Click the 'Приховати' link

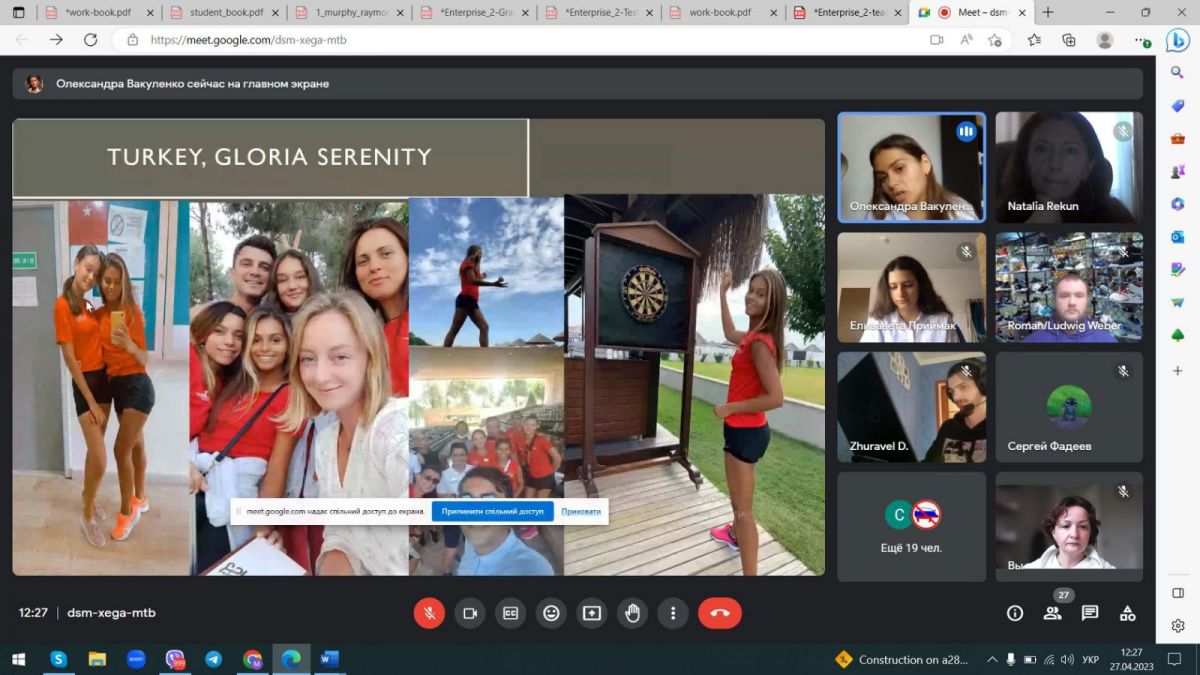pyautogui.click(x=581, y=511)
